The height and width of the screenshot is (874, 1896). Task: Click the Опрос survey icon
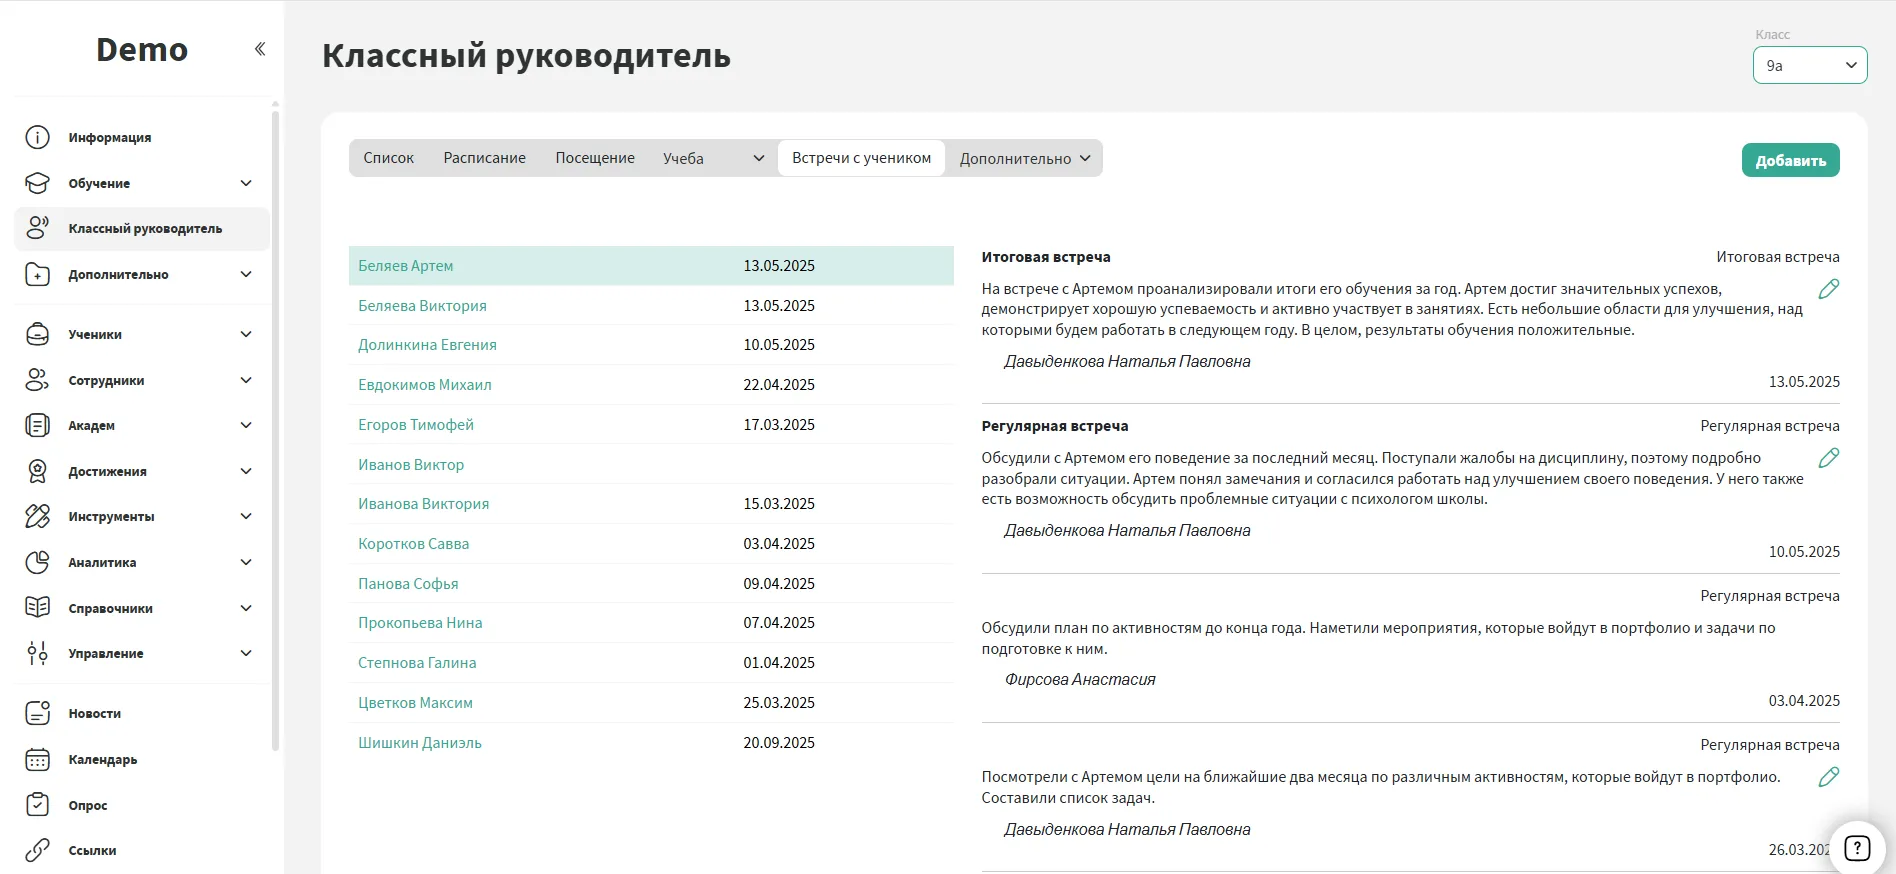point(37,805)
